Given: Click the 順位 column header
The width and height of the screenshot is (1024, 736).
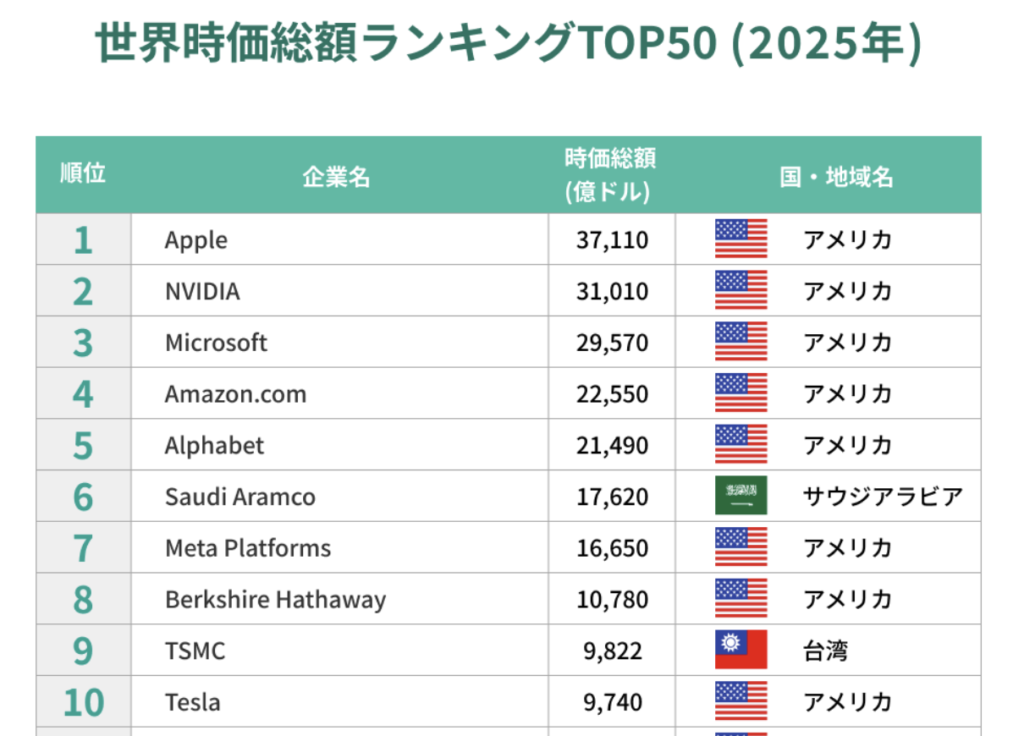Looking at the screenshot, I should 83,174.
